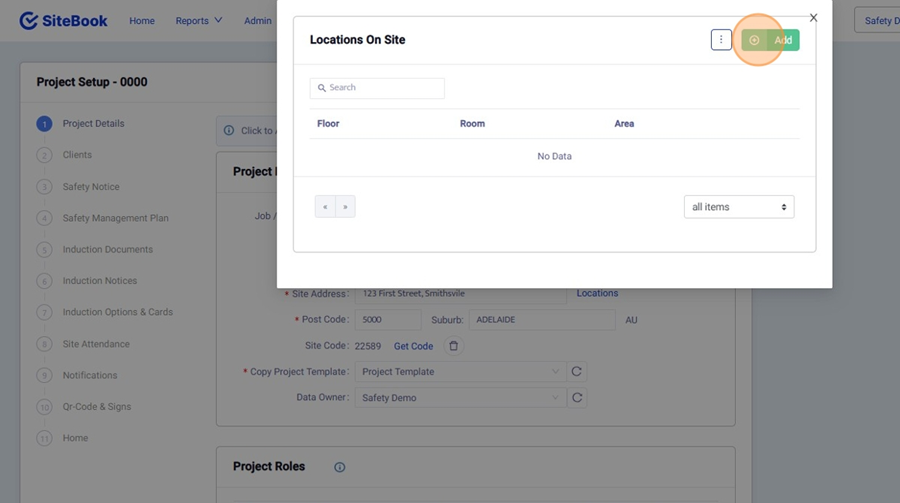Open the Home menu item

coord(142,21)
